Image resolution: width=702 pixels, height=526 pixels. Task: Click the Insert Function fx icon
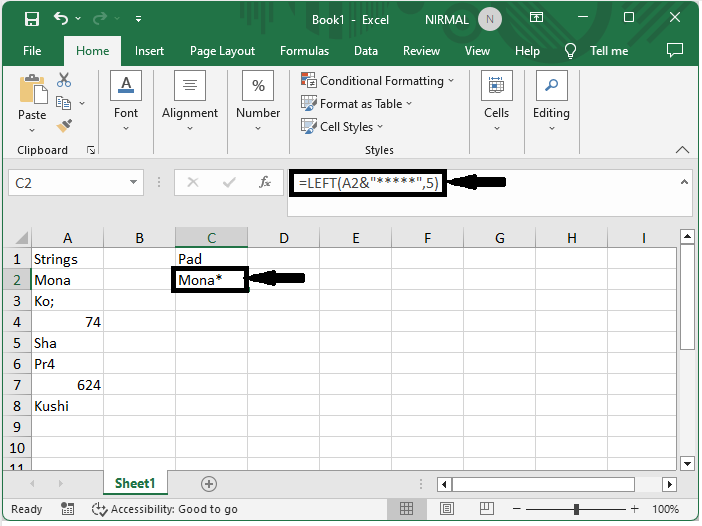pos(265,182)
